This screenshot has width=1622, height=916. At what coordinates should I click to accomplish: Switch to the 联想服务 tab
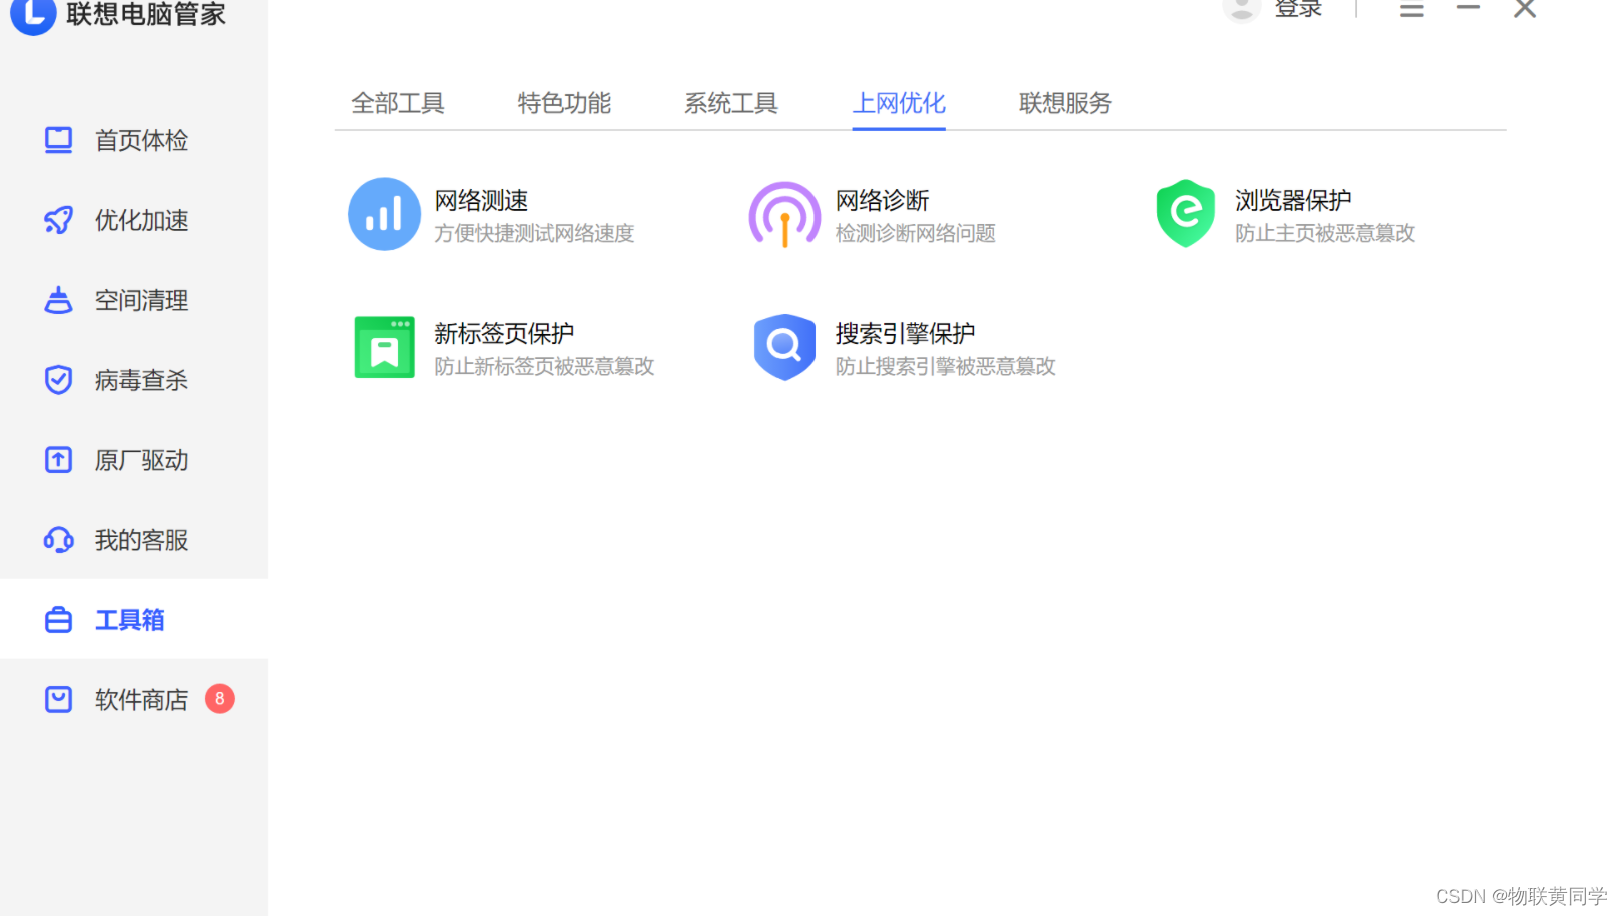coord(1065,103)
